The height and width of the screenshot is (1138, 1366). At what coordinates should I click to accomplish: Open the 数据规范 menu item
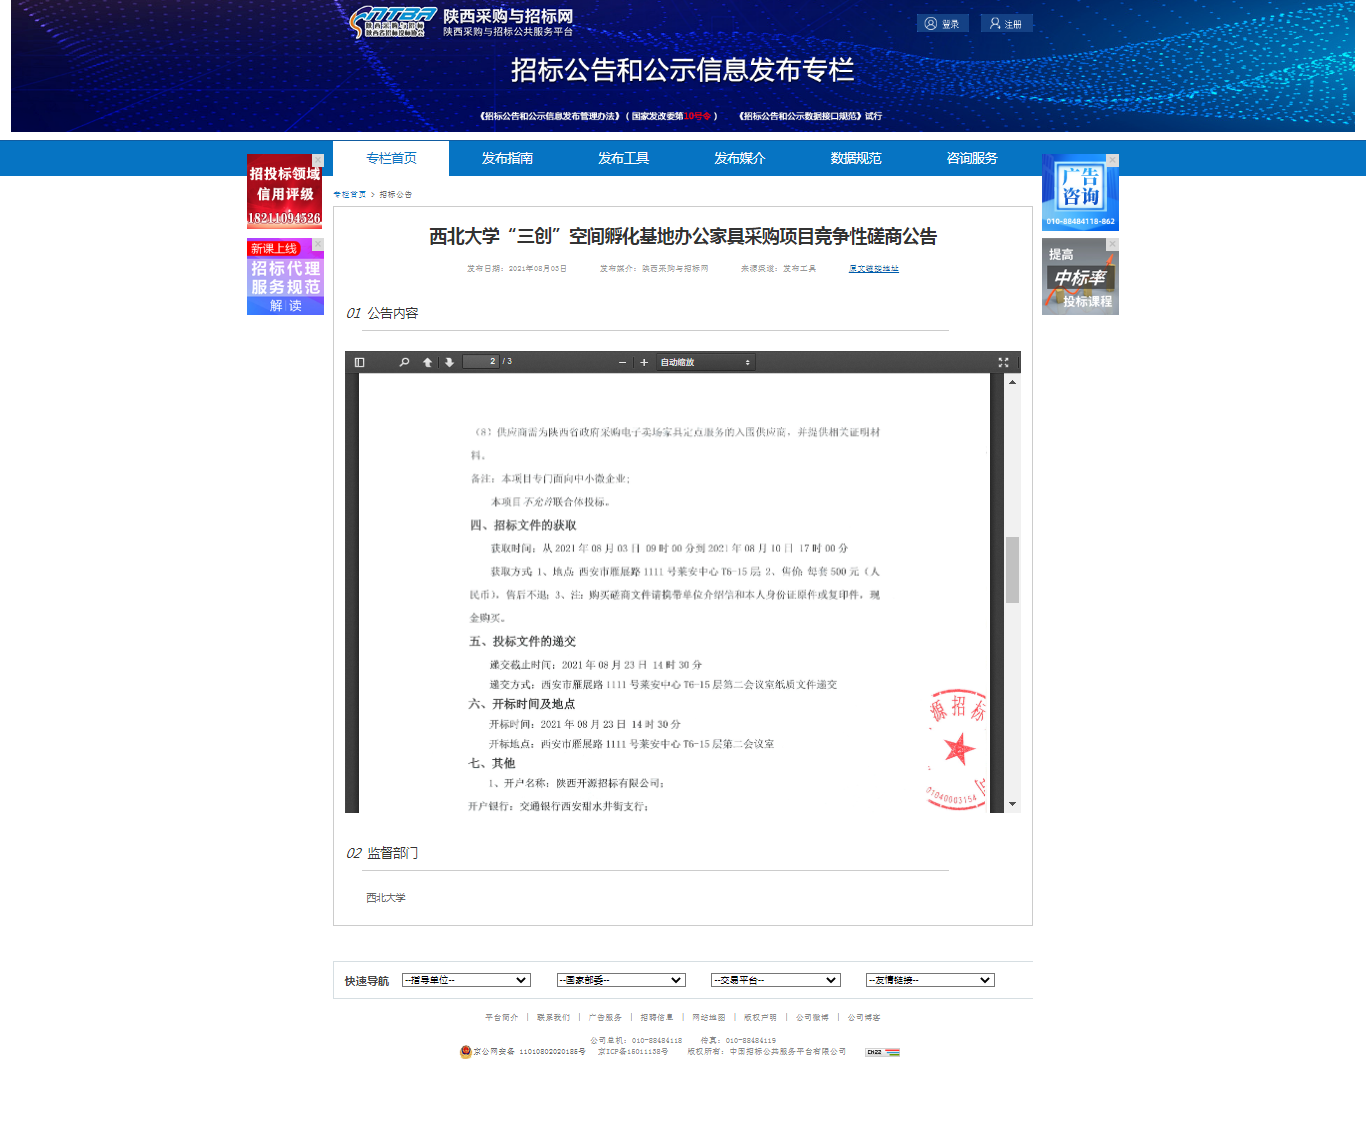[856, 158]
